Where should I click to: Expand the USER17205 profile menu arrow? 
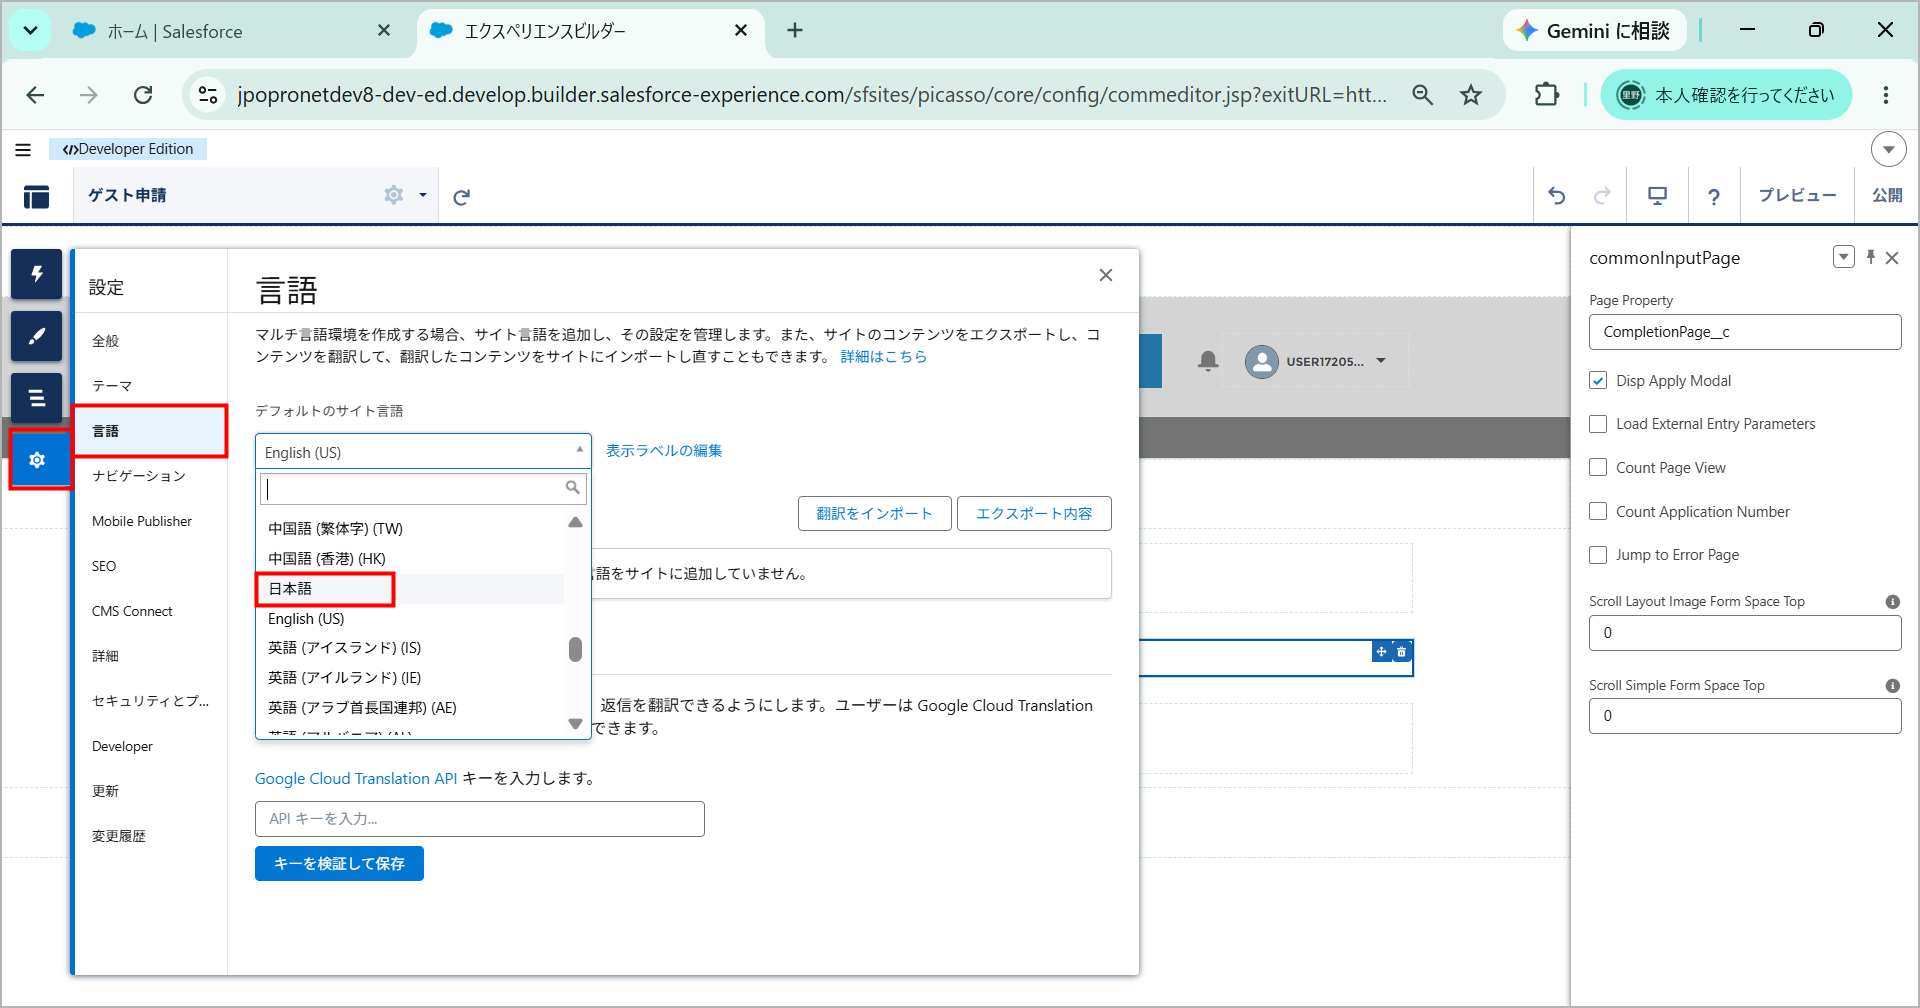(x=1381, y=361)
